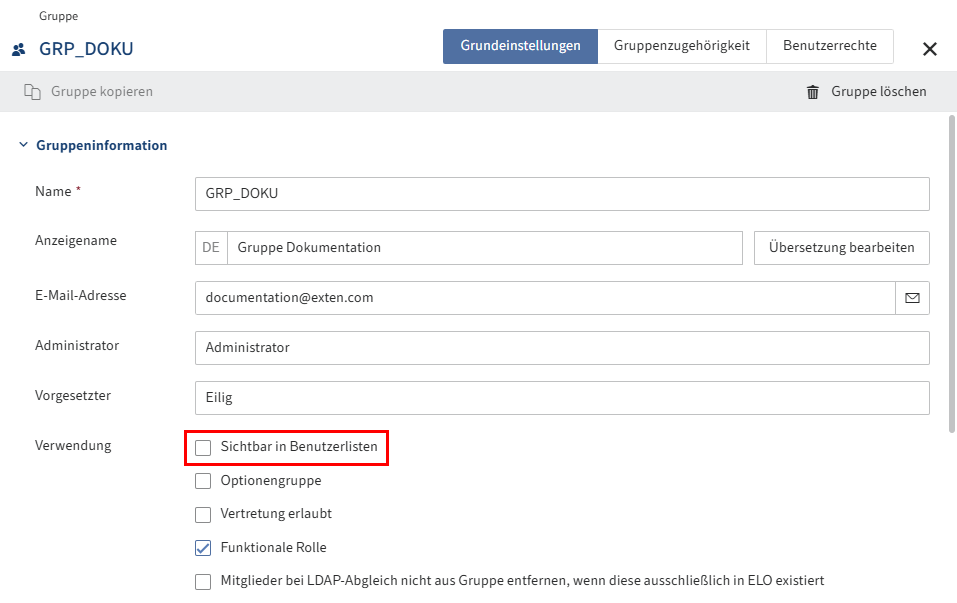Collapse the Gruppeninformation section
Viewport: 957px width, 603px height.
(x=22, y=144)
